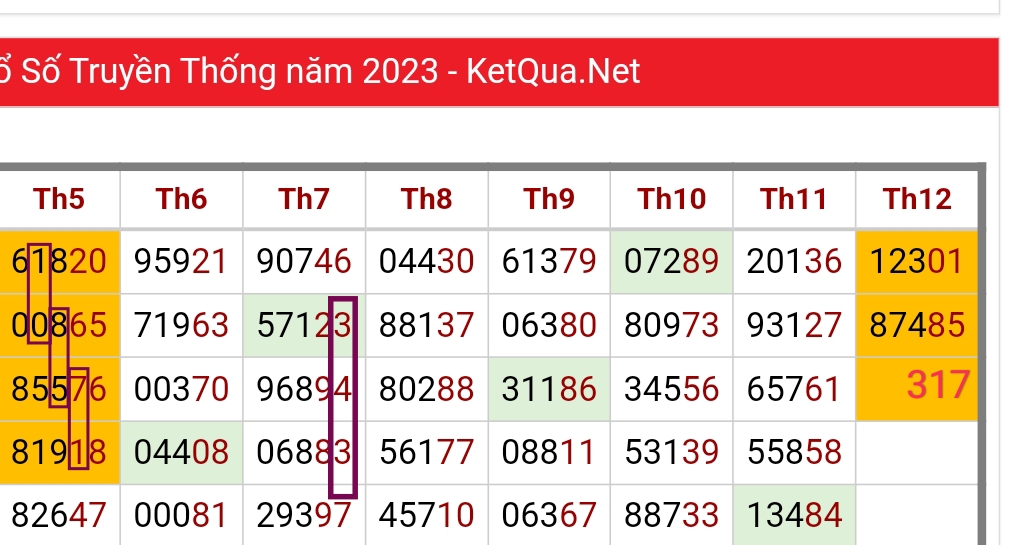The image size is (1009, 545).
Task: Select cell 04408 in Th6 column
Action: pyautogui.click(x=181, y=452)
